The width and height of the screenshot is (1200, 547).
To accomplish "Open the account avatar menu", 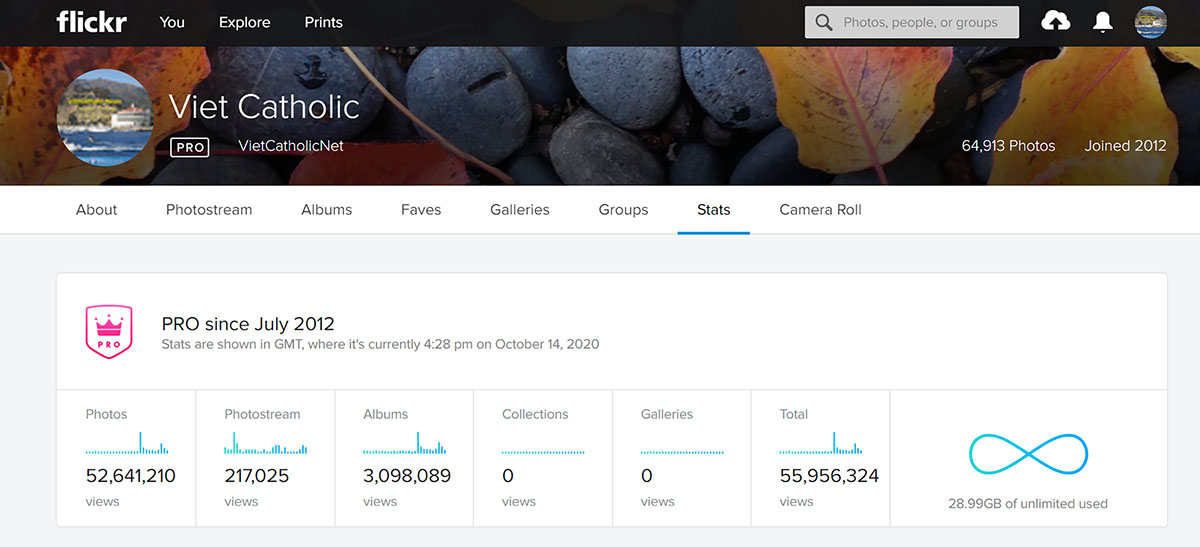I will tap(1151, 22).
